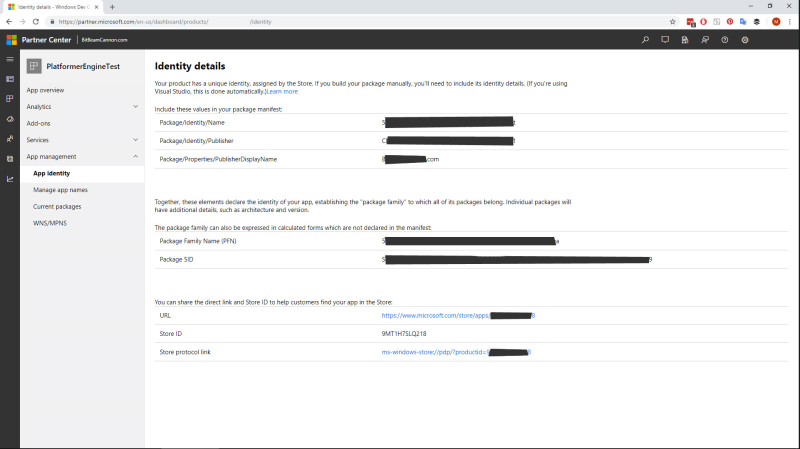The image size is (800, 449).
Task: Open search using magnifier icon in header
Action: pyautogui.click(x=645, y=40)
